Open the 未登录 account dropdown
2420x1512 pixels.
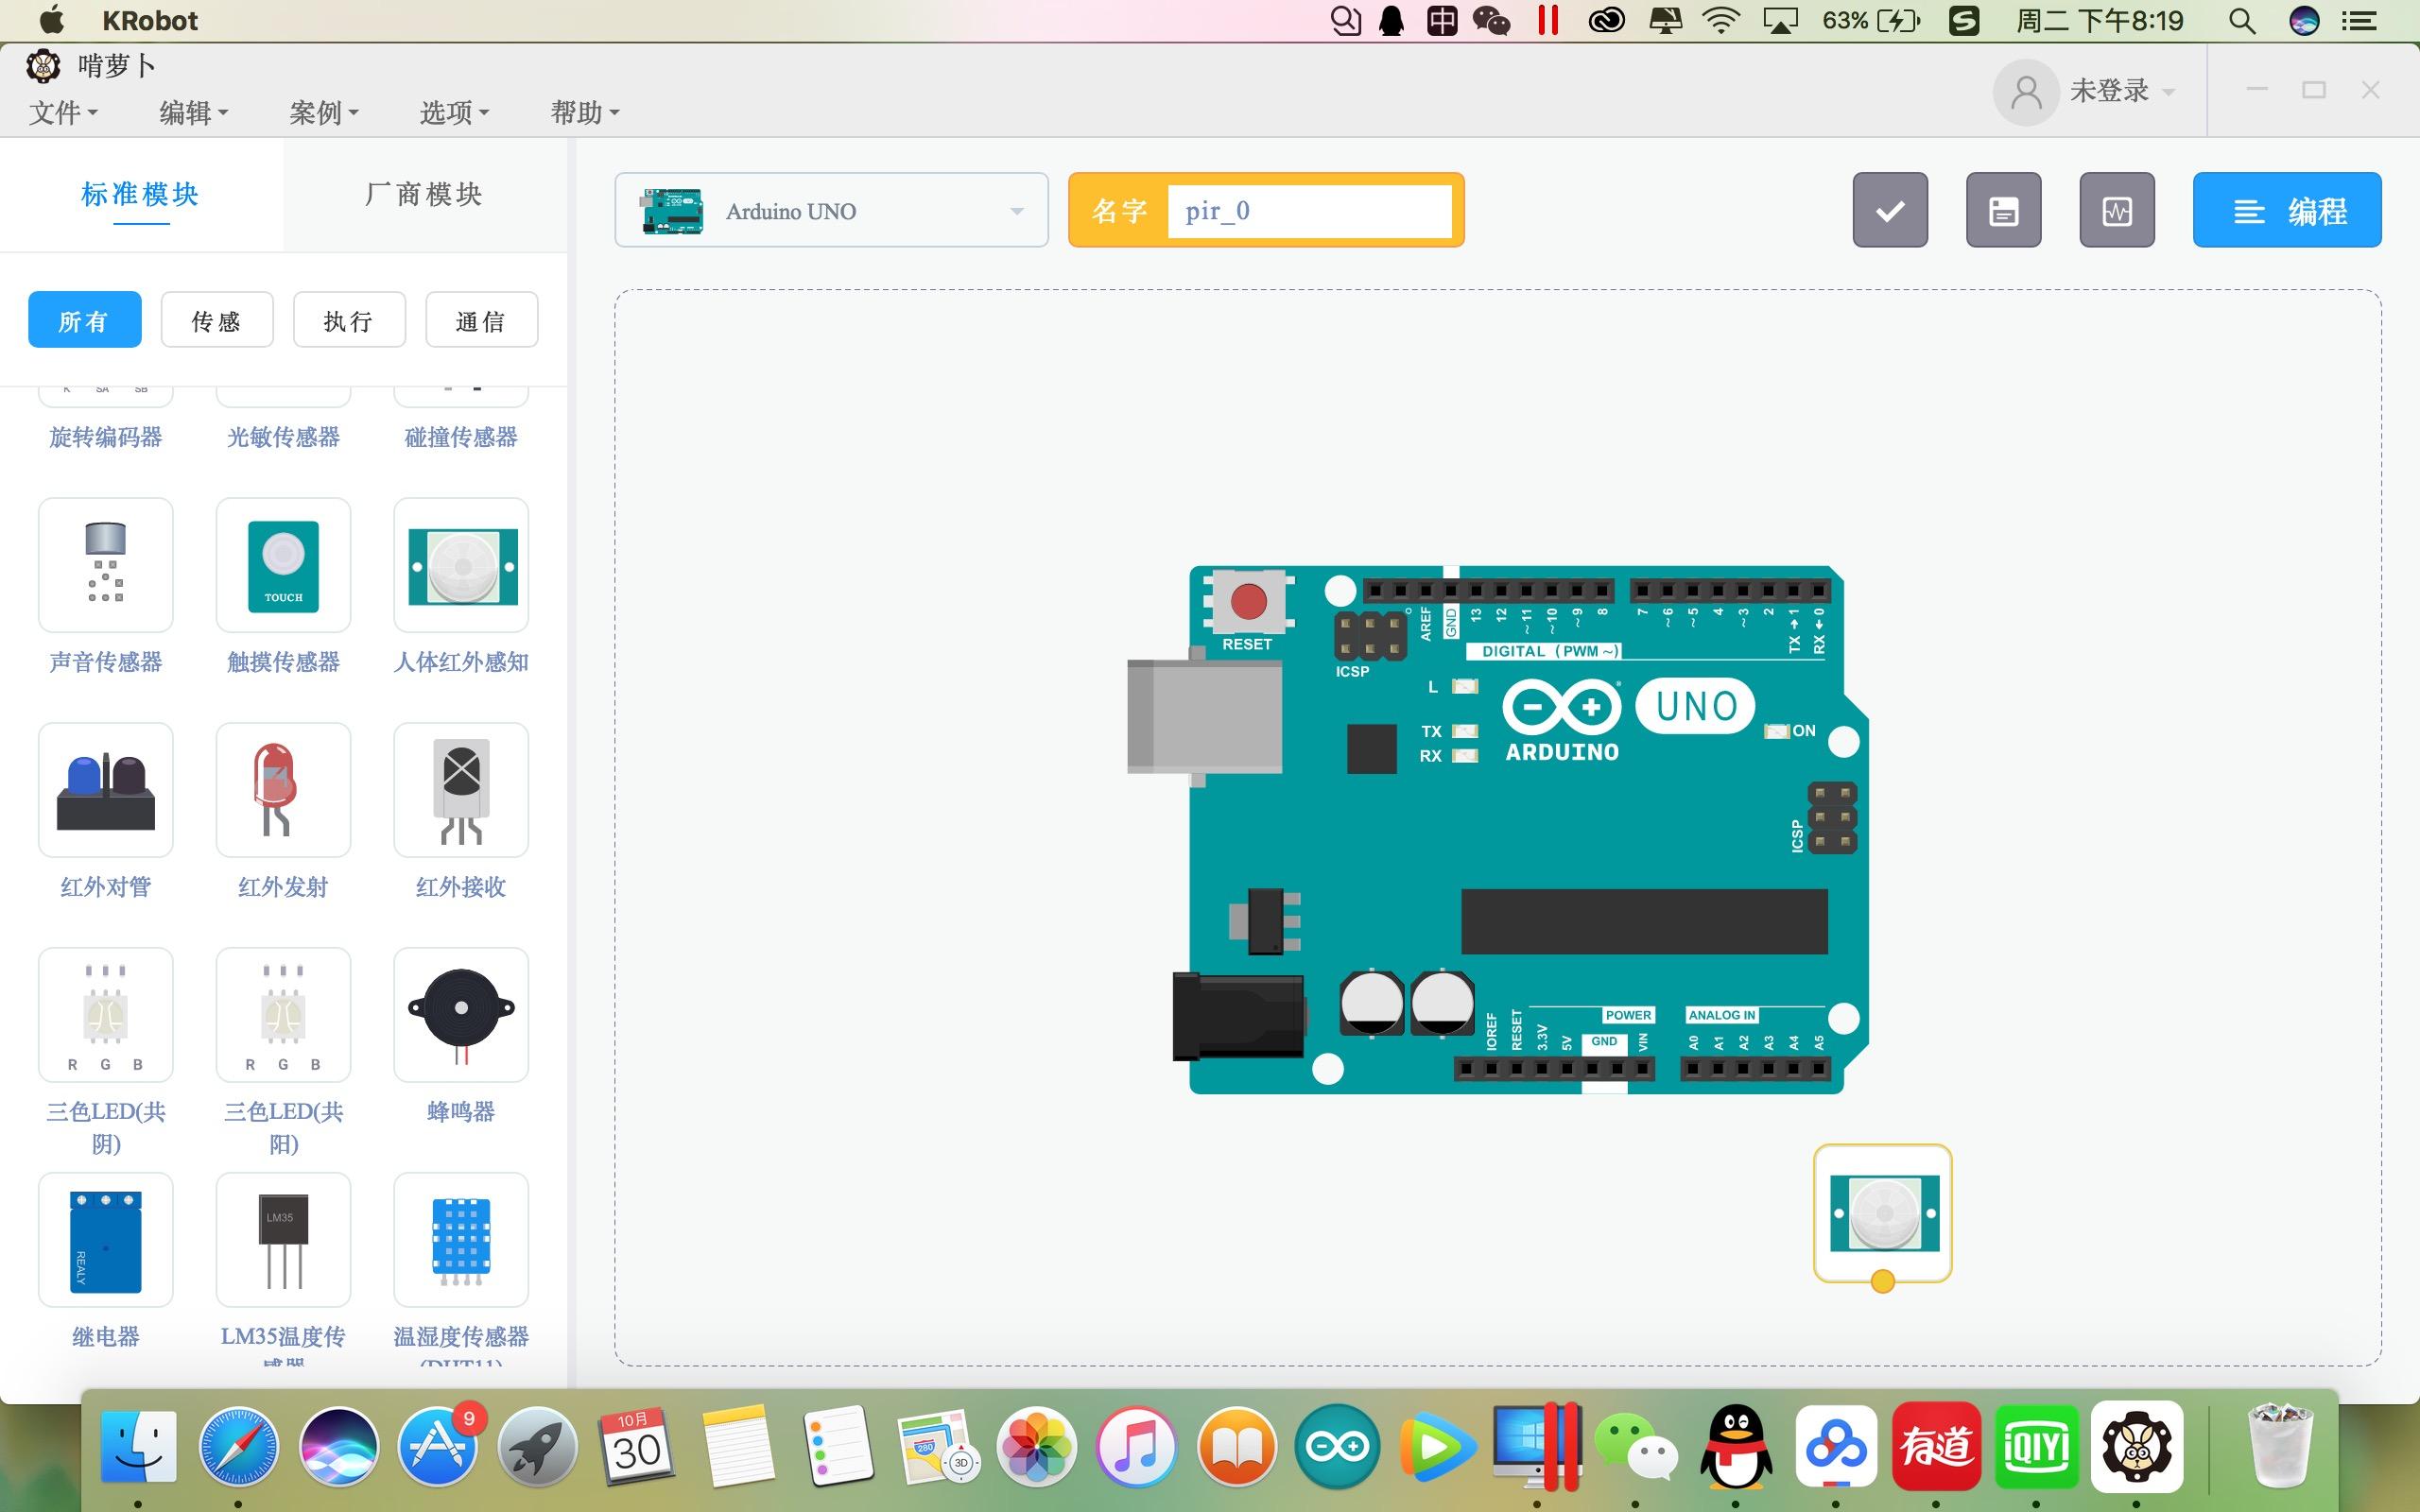[x=2108, y=91]
